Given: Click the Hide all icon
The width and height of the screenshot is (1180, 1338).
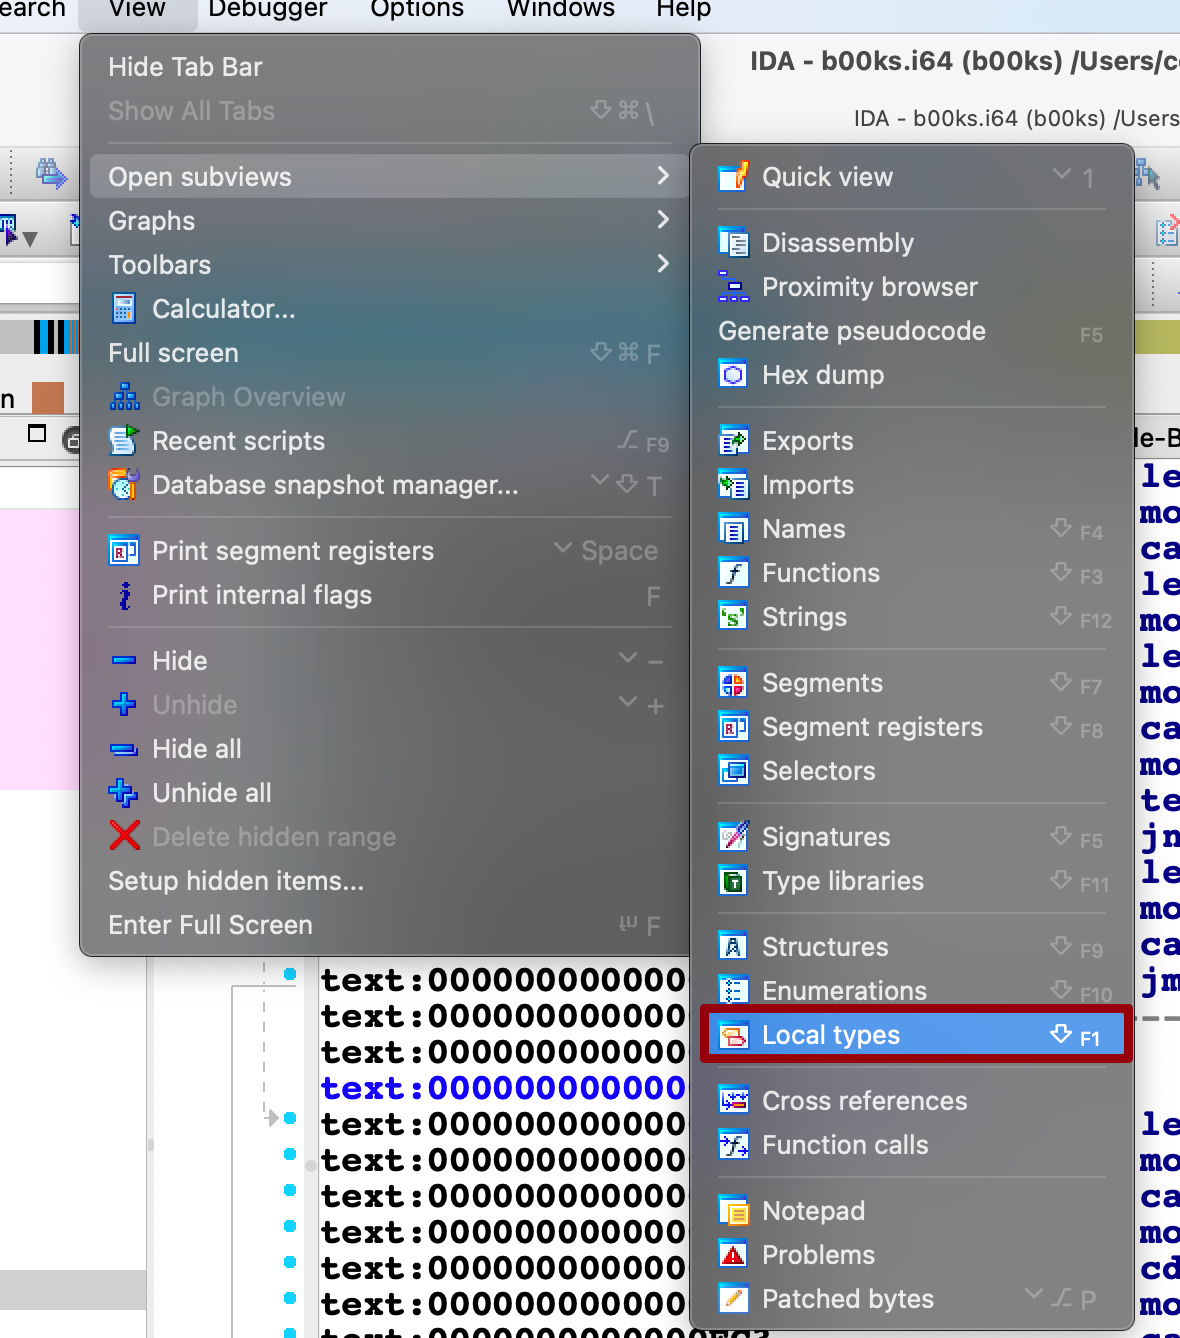Looking at the screenshot, I should coord(123,749).
